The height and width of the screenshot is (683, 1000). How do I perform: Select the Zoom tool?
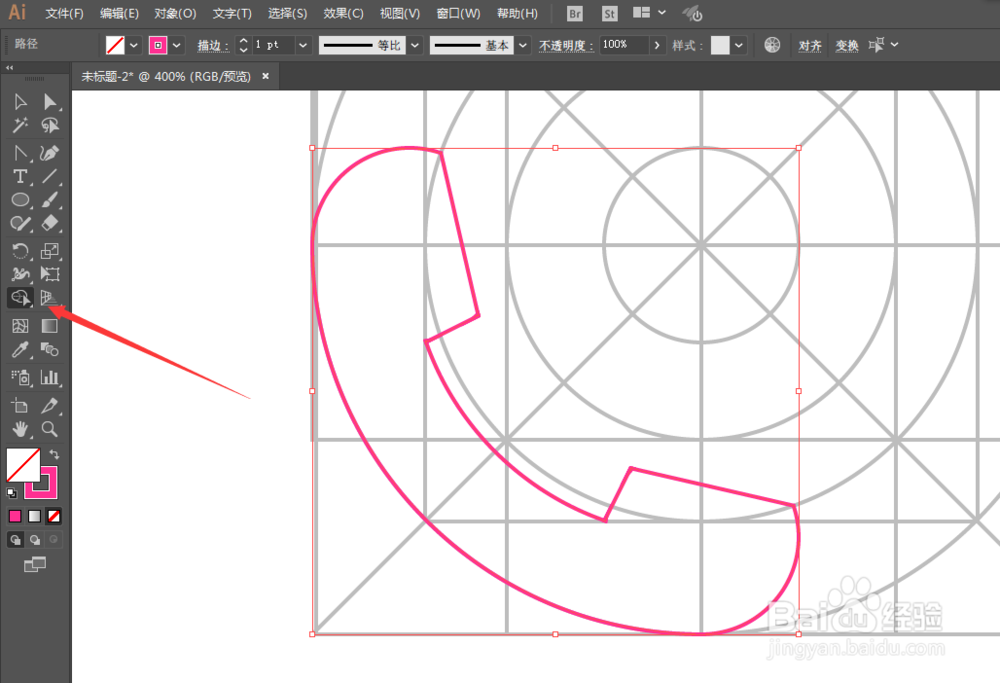point(50,429)
